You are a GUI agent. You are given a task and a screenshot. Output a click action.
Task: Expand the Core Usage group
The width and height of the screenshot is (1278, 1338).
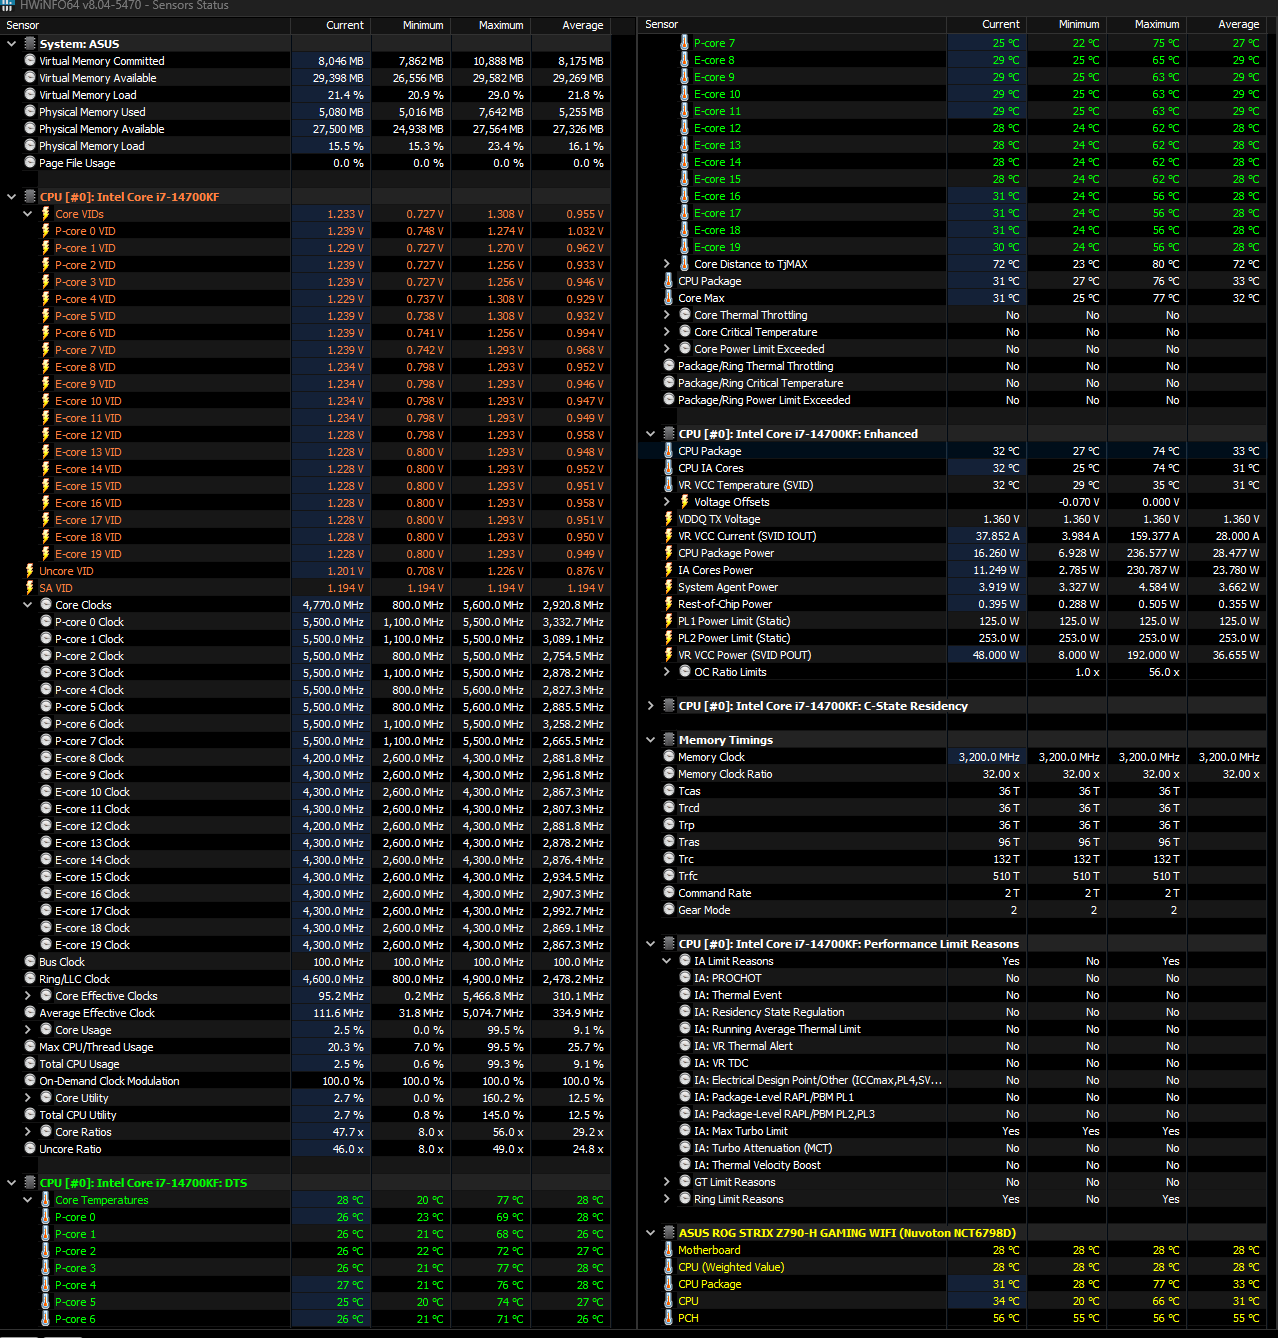(x=28, y=1030)
